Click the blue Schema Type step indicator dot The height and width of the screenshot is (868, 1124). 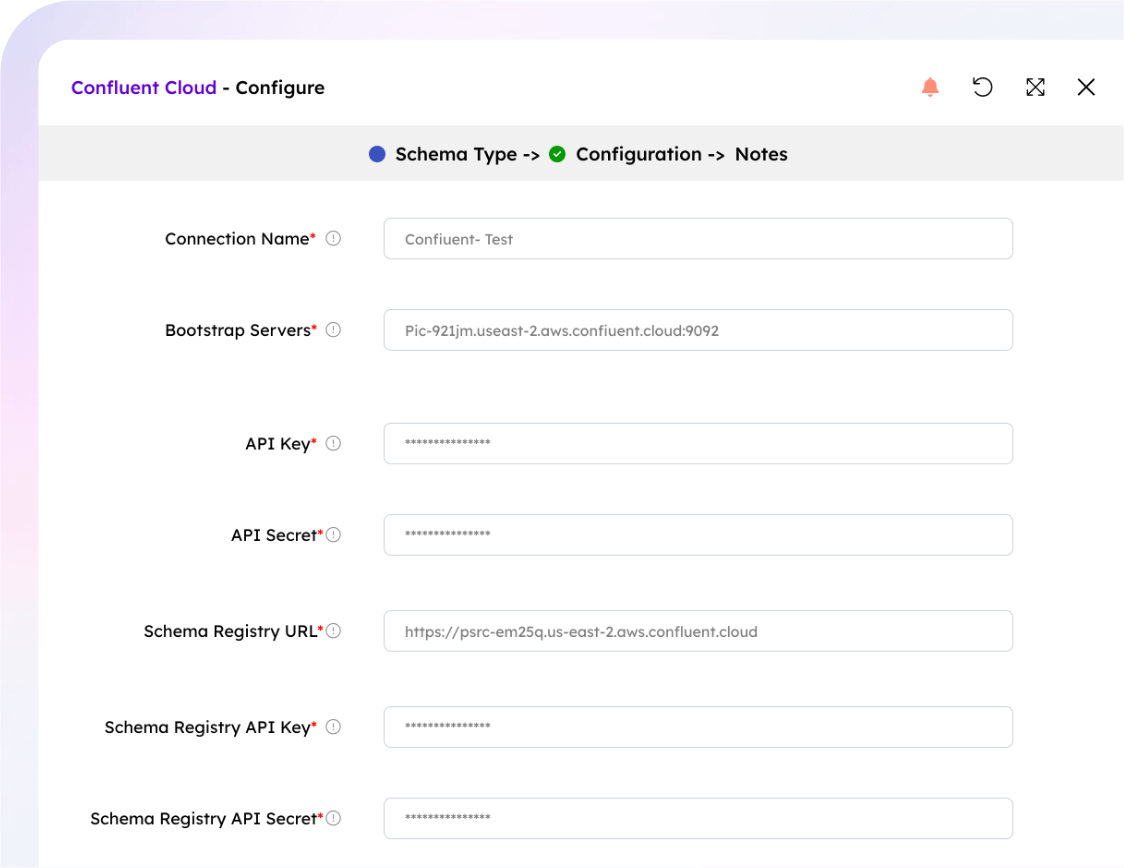[377, 154]
